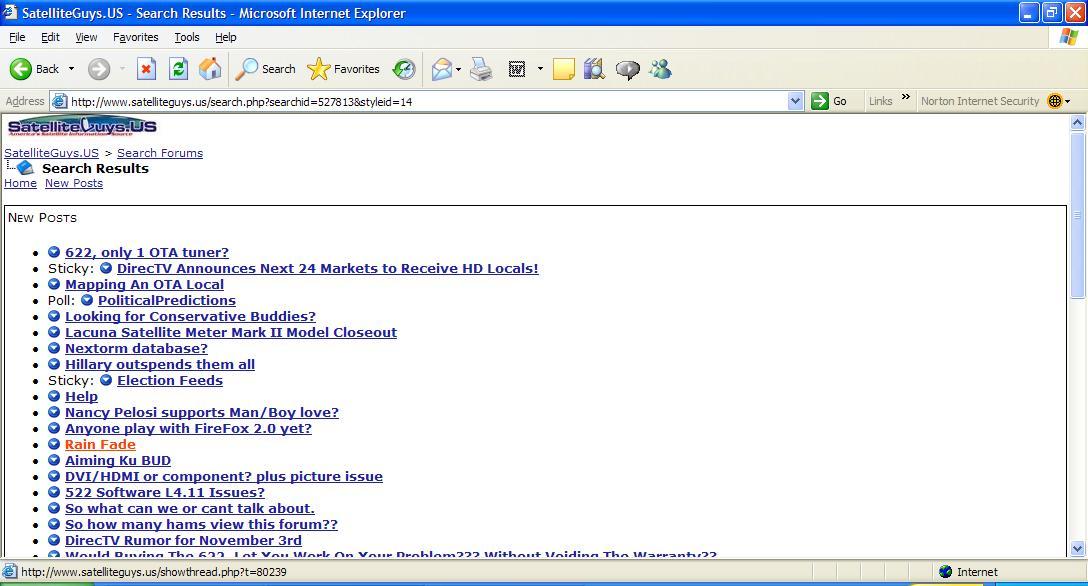This screenshot has height=586, width=1088.
Task: Open the Favorites menu
Action: [135, 37]
